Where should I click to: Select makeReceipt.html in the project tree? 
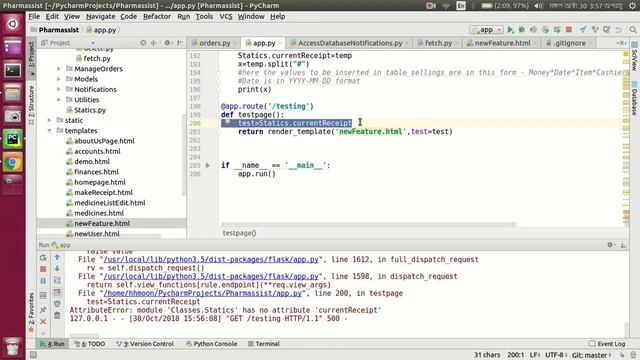103,192
